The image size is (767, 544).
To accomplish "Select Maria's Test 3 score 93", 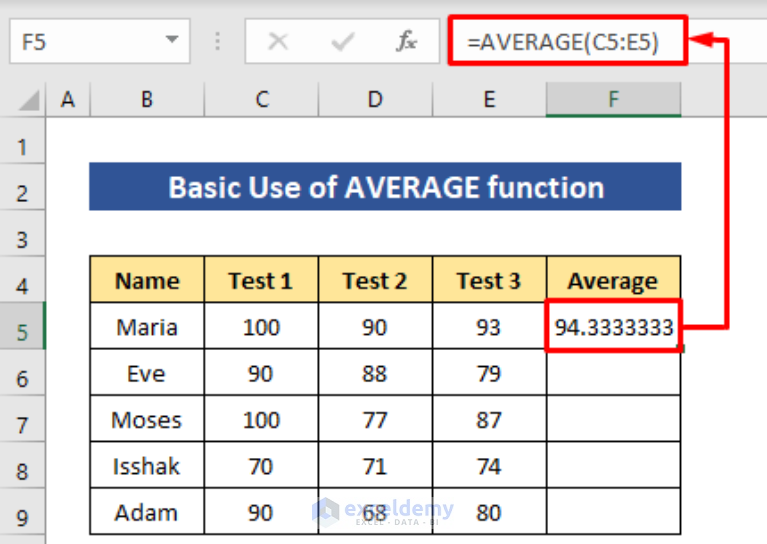I will tap(489, 326).
